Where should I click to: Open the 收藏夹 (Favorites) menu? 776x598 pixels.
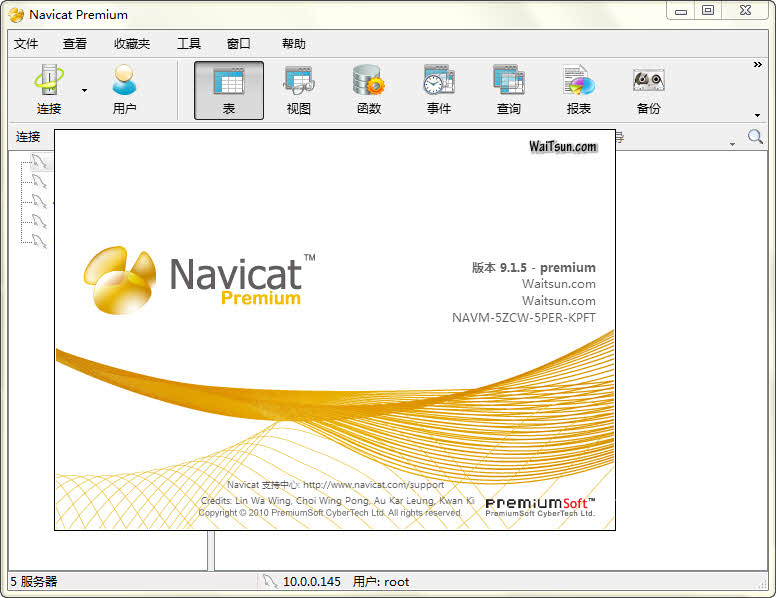pyautogui.click(x=132, y=44)
